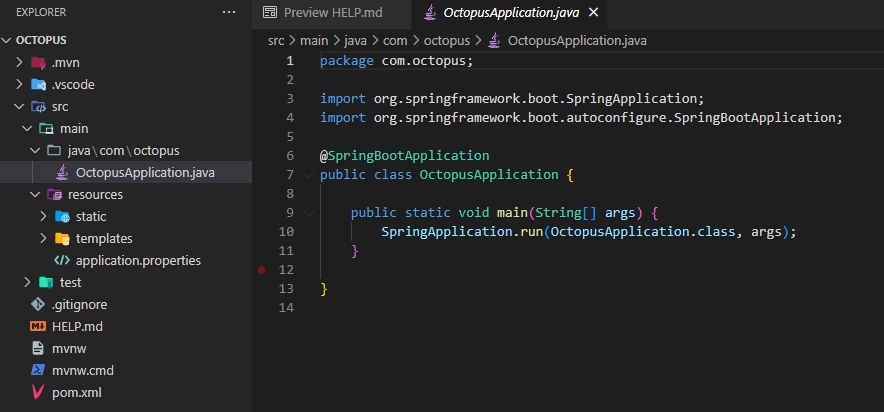Viewport: 884px width, 412px height.
Task: Expand the .mvn folder chevron
Action: pyautogui.click(x=20, y=63)
